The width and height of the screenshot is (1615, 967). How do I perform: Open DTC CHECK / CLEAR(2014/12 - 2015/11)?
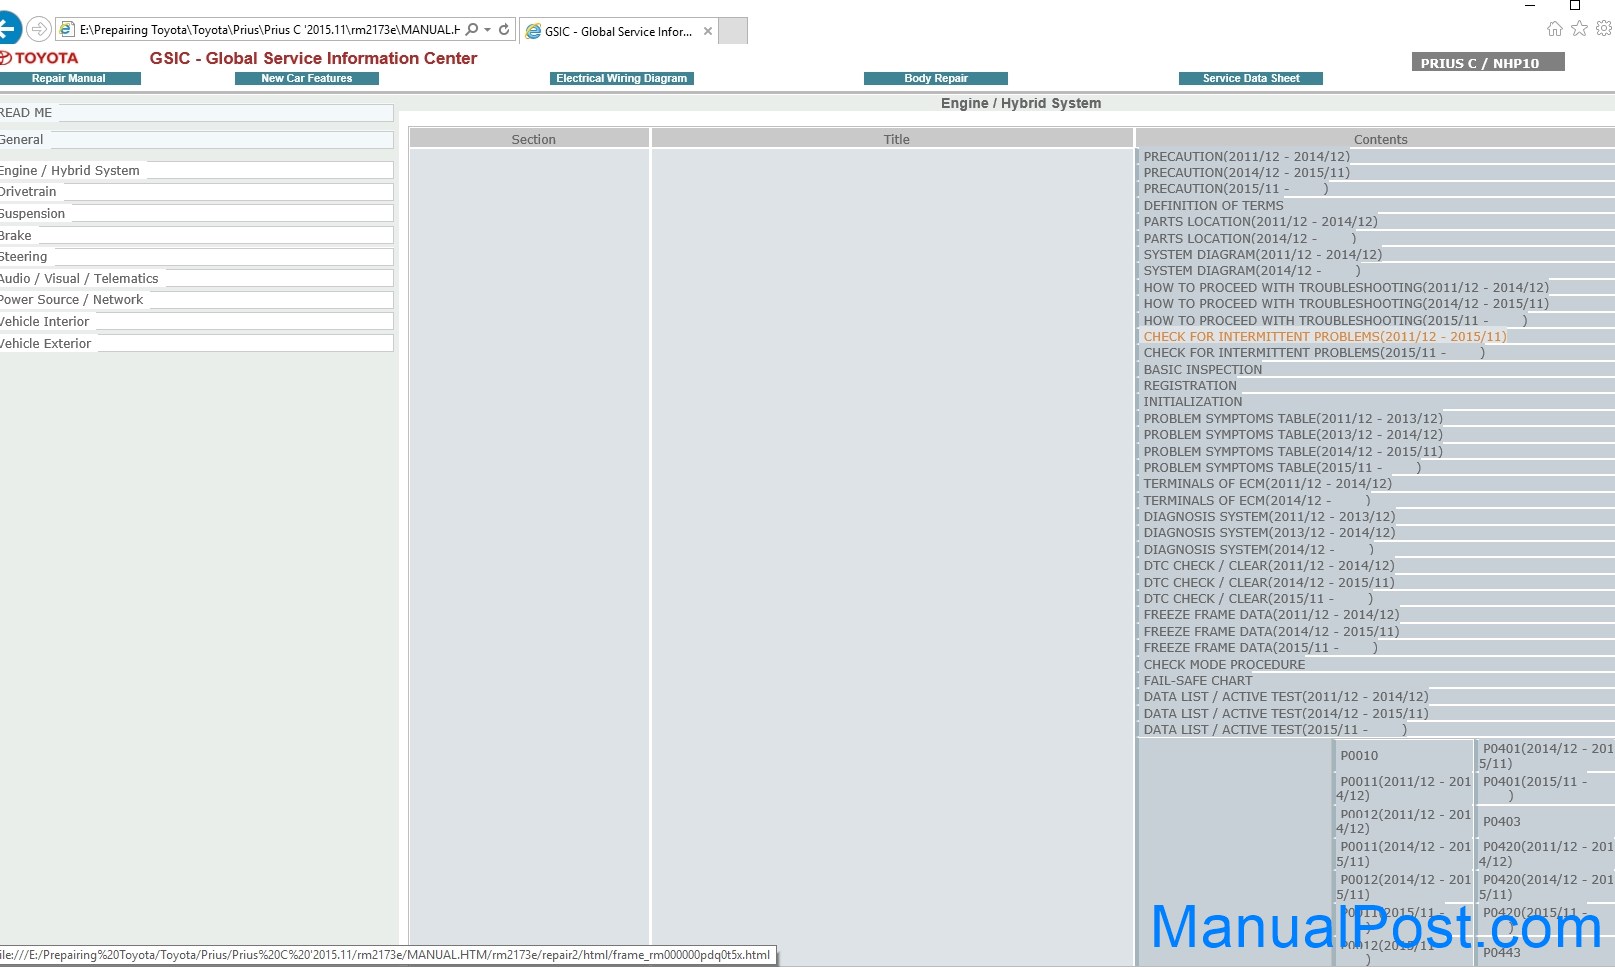coord(1269,583)
